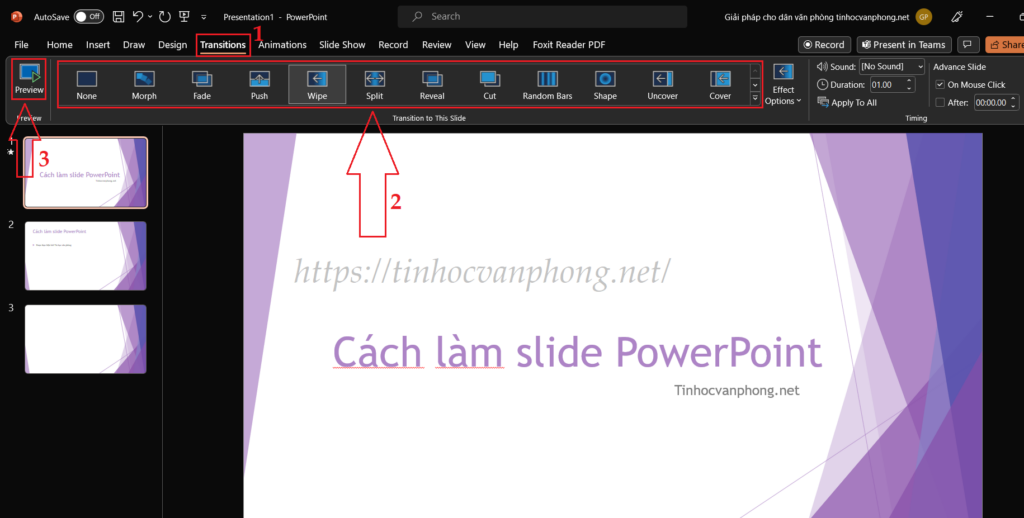Open Customize Quick Access Toolbar arrow
Viewport: 1024px width, 518px height.
tap(204, 17)
